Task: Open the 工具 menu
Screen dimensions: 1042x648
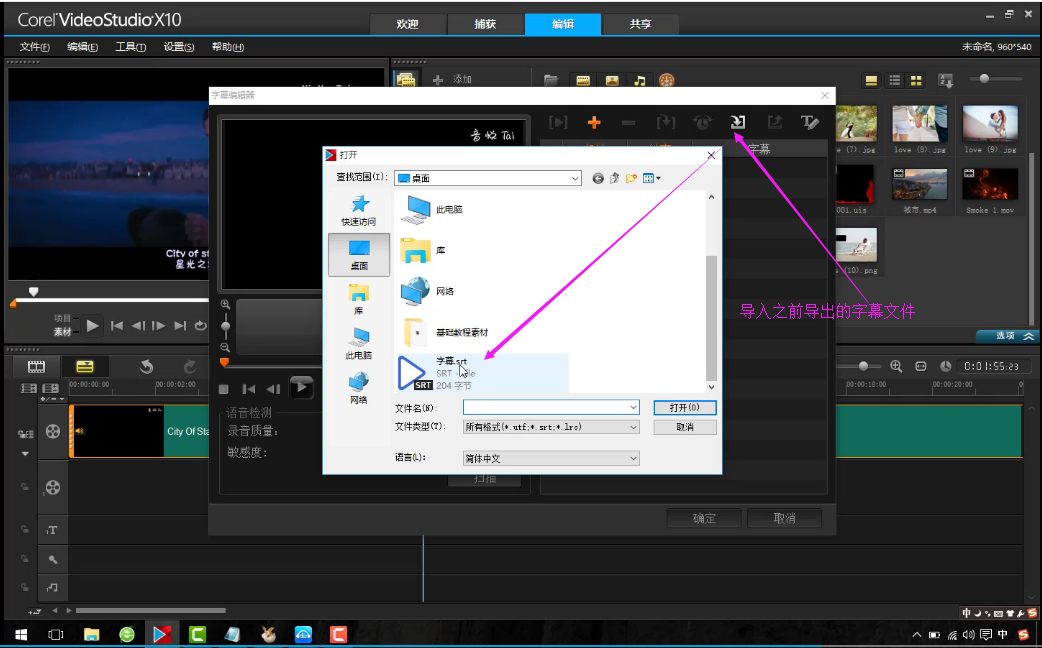Action: click(x=130, y=47)
